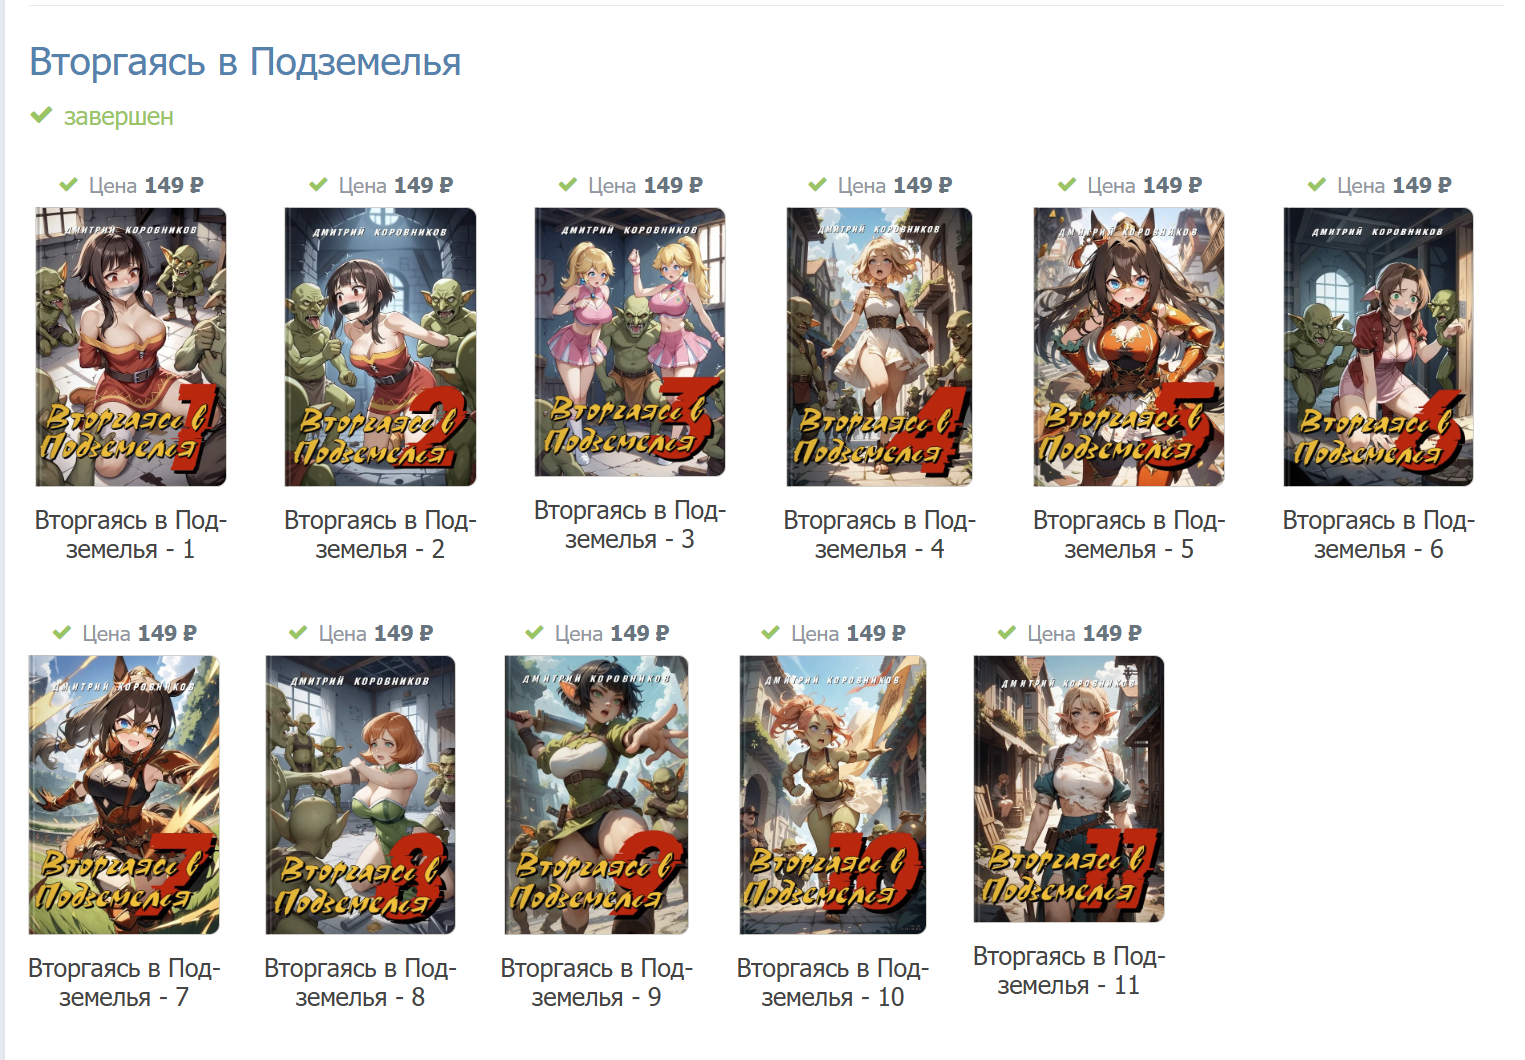Click title link Вторгаясь в Подземелья - 1

pyautogui.click(x=131, y=535)
